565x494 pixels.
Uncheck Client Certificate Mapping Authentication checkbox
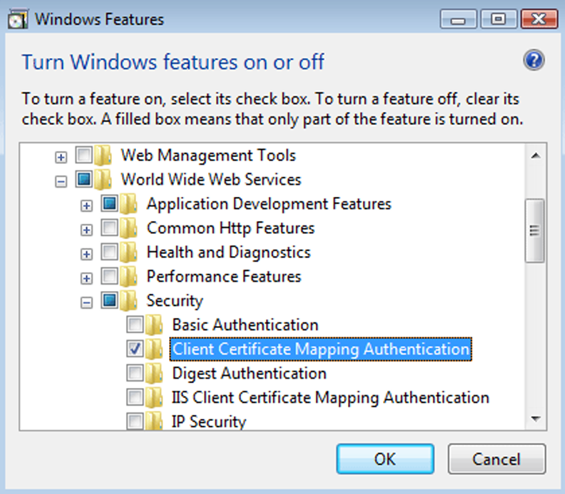click(x=135, y=348)
